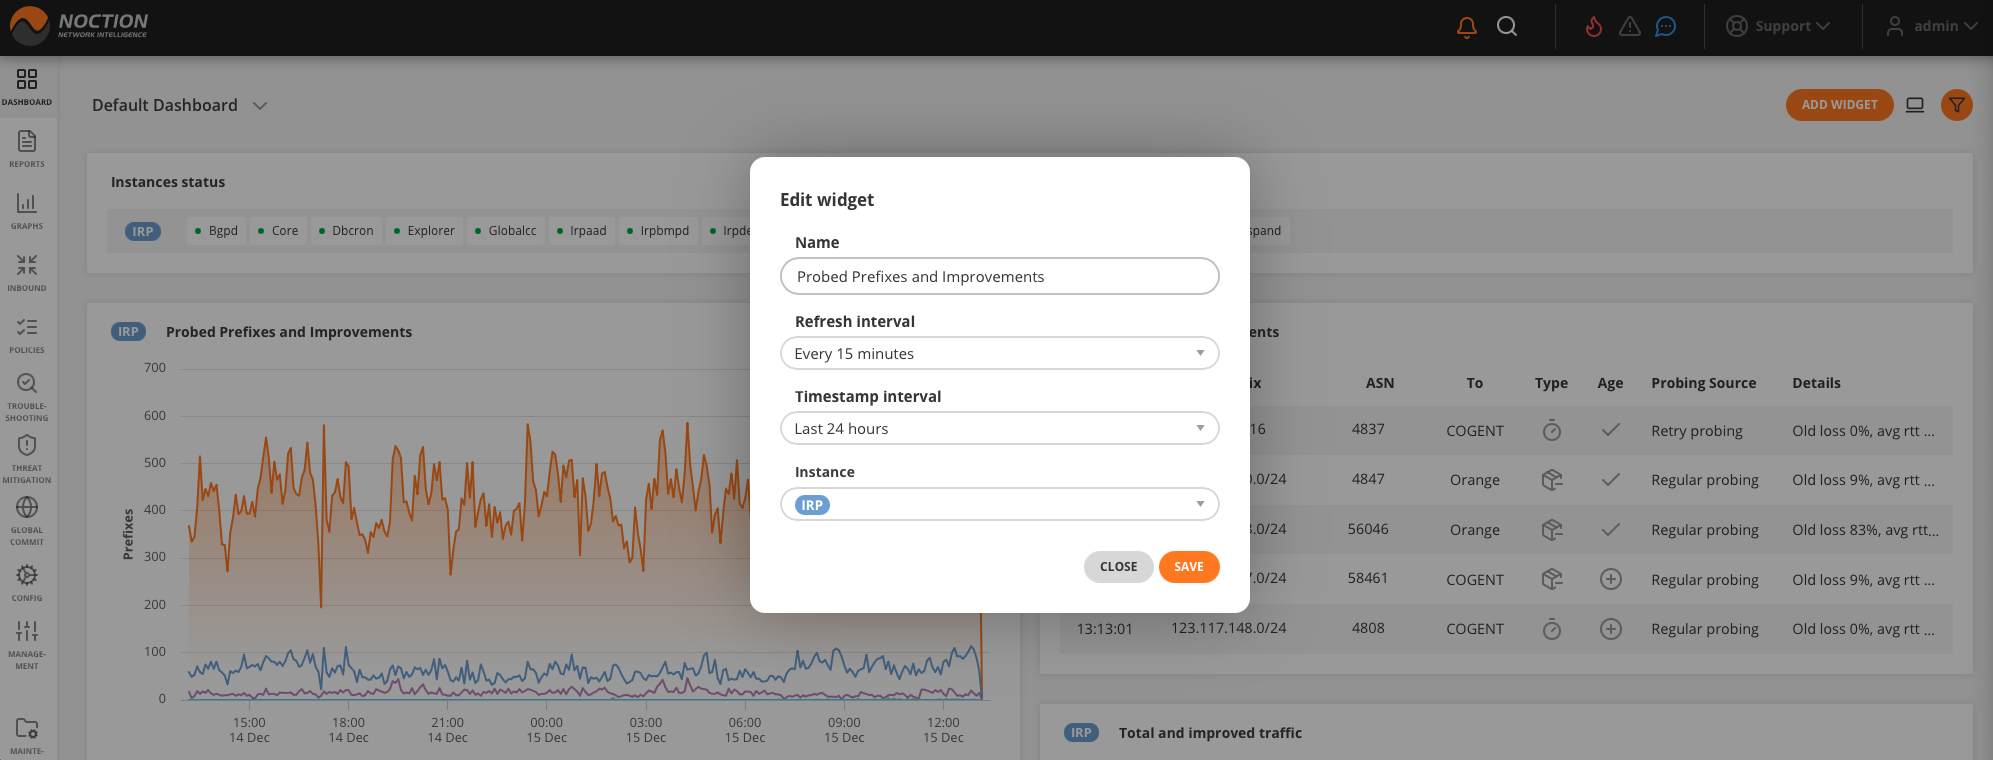The height and width of the screenshot is (760, 1993).
Task: Click the Close button in dialog
Action: coord(1118,567)
